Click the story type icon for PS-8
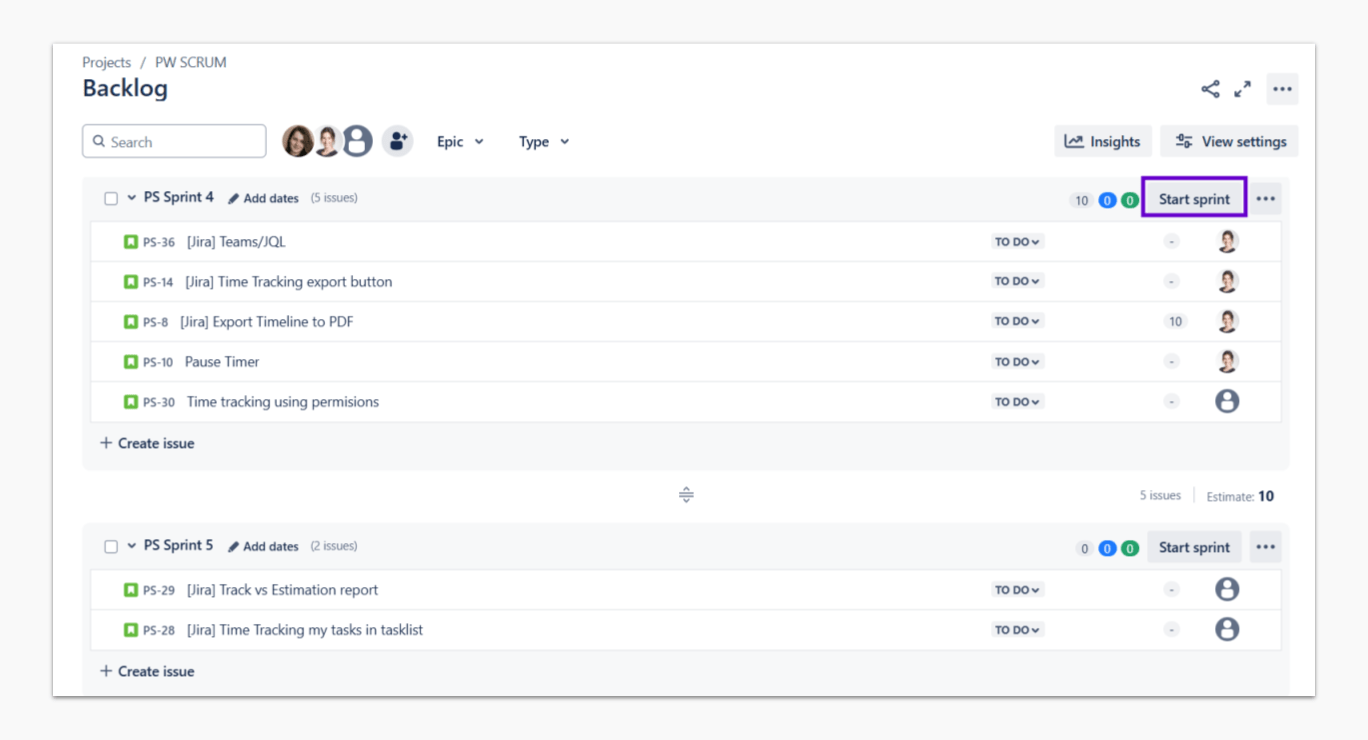This screenshot has width=1368, height=740. [x=130, y=321]
